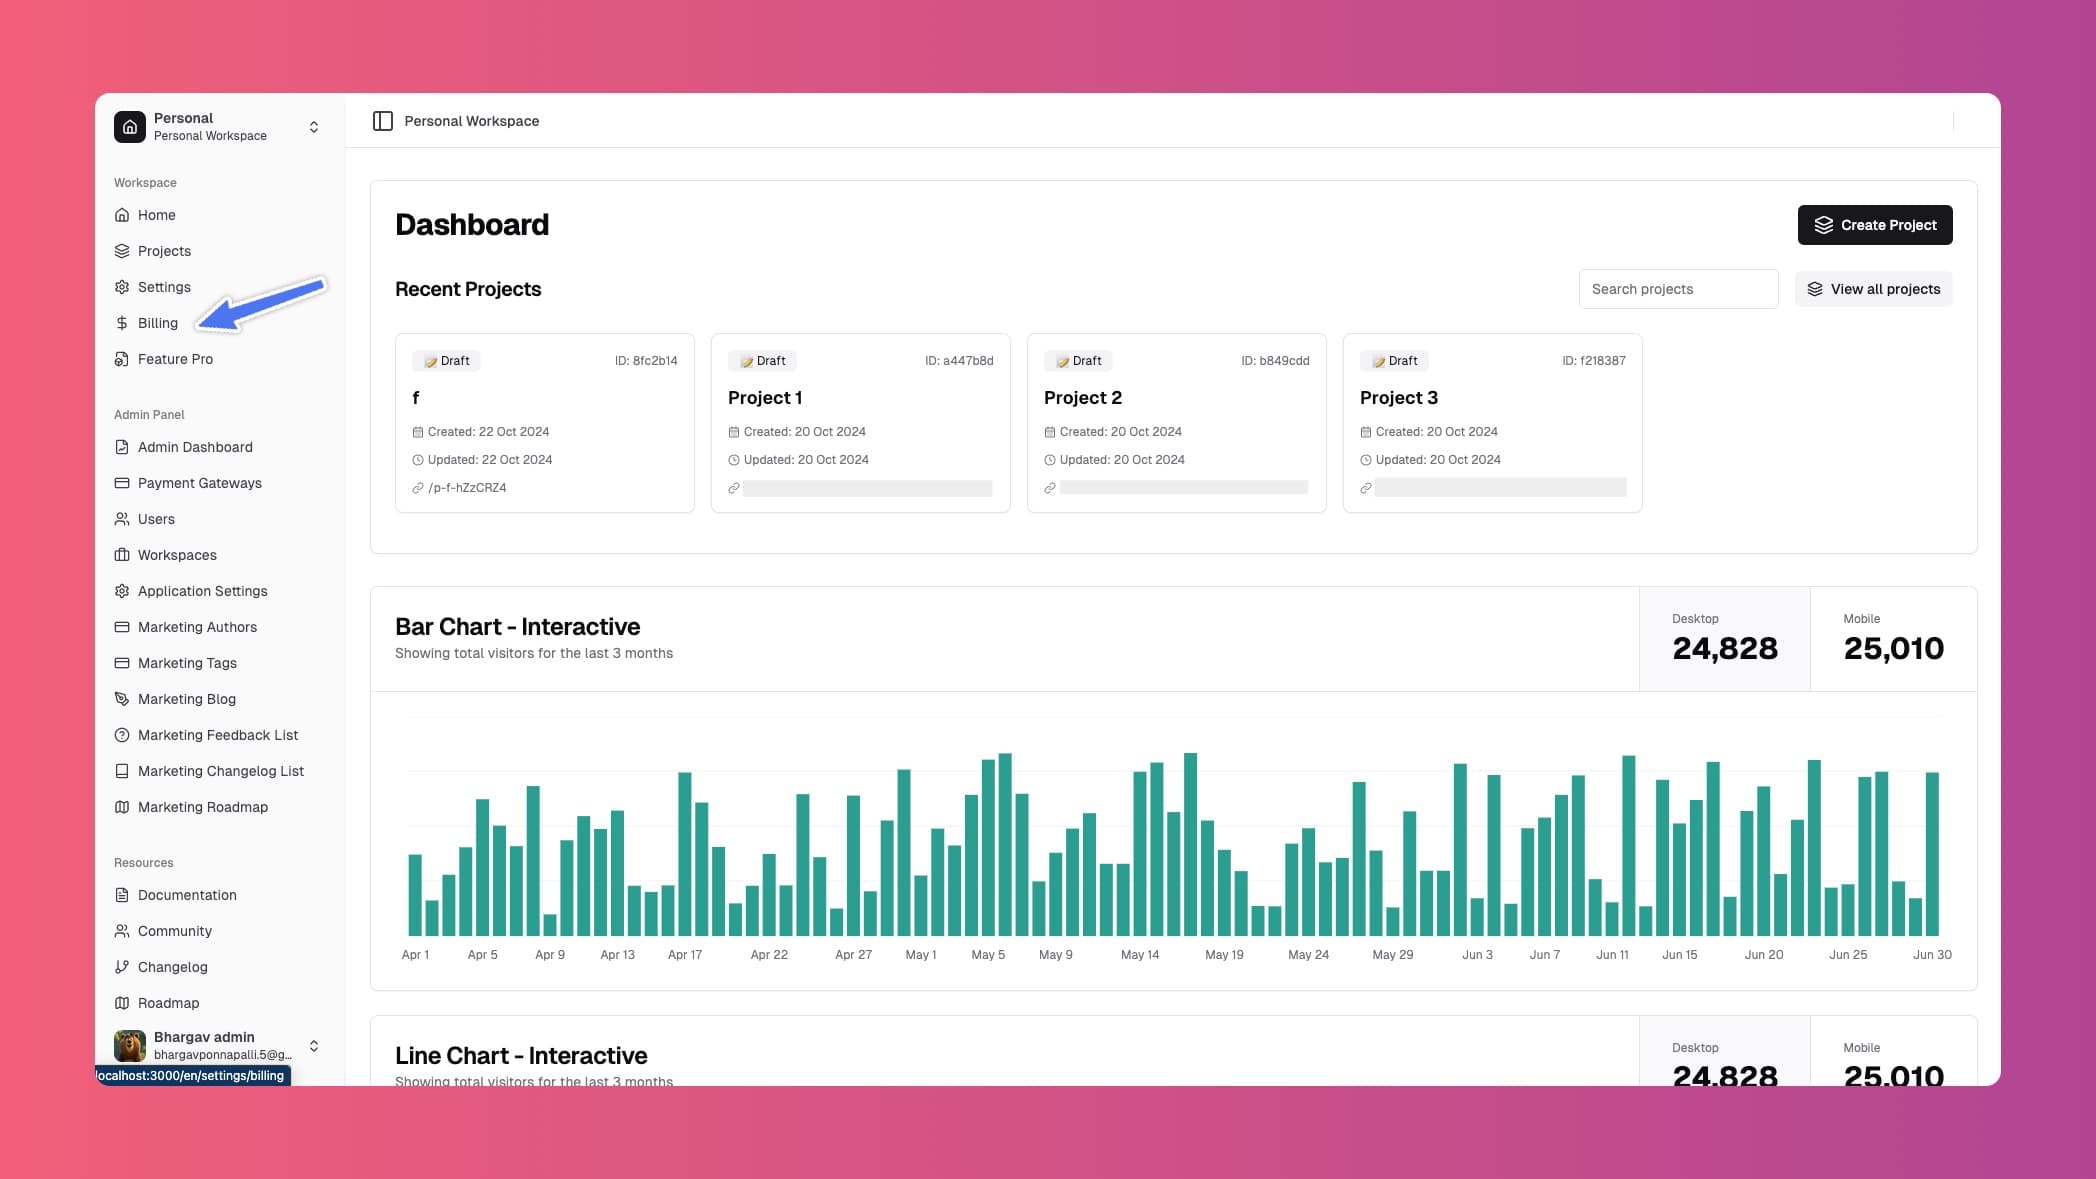Screen dimensions: 2096x1179
Task: Switch to the Mobile visitors tab
Action: point(1893,638)
